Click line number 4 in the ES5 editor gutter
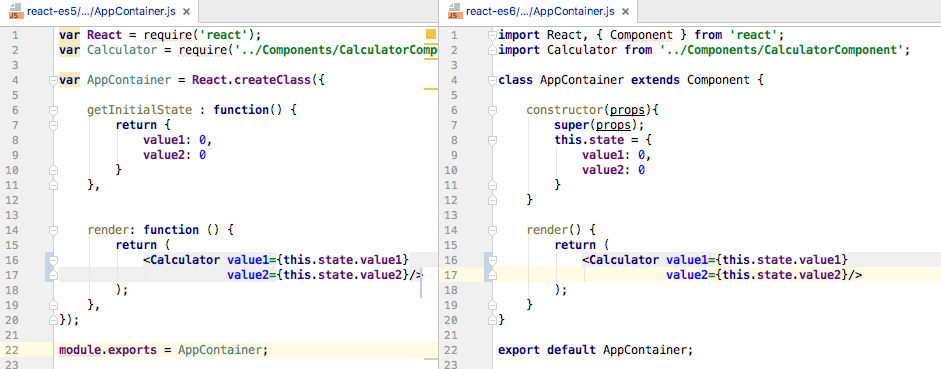The height and width of the screenshot is (369, 941). tap(15, 80)
